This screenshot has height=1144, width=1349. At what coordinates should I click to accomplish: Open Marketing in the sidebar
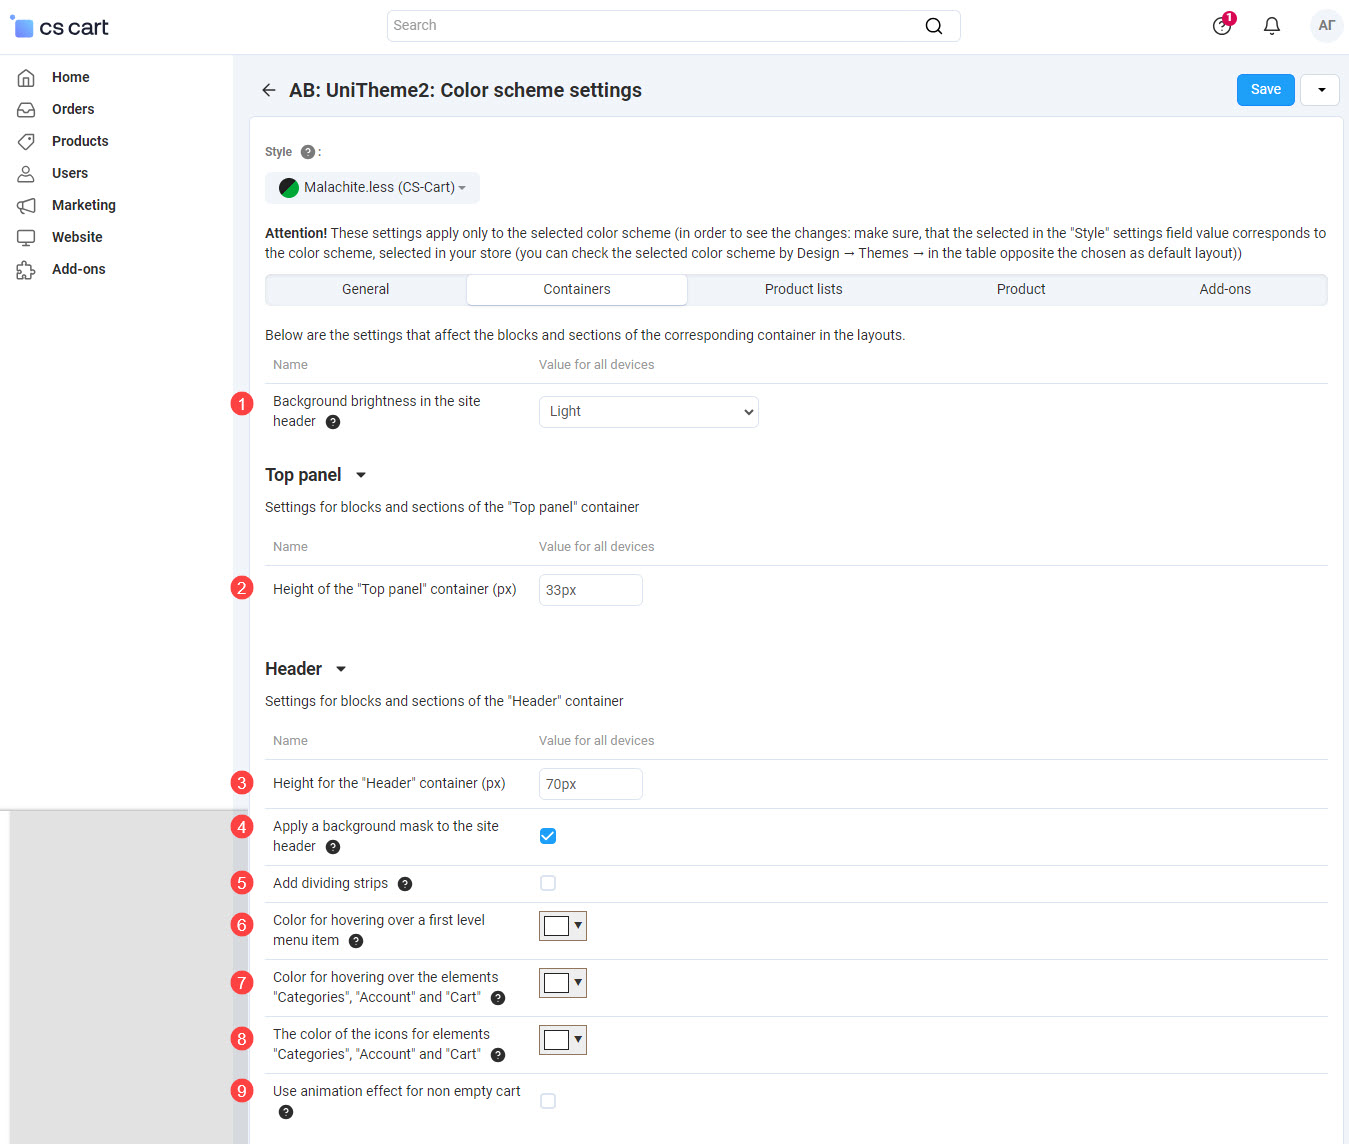83,205
